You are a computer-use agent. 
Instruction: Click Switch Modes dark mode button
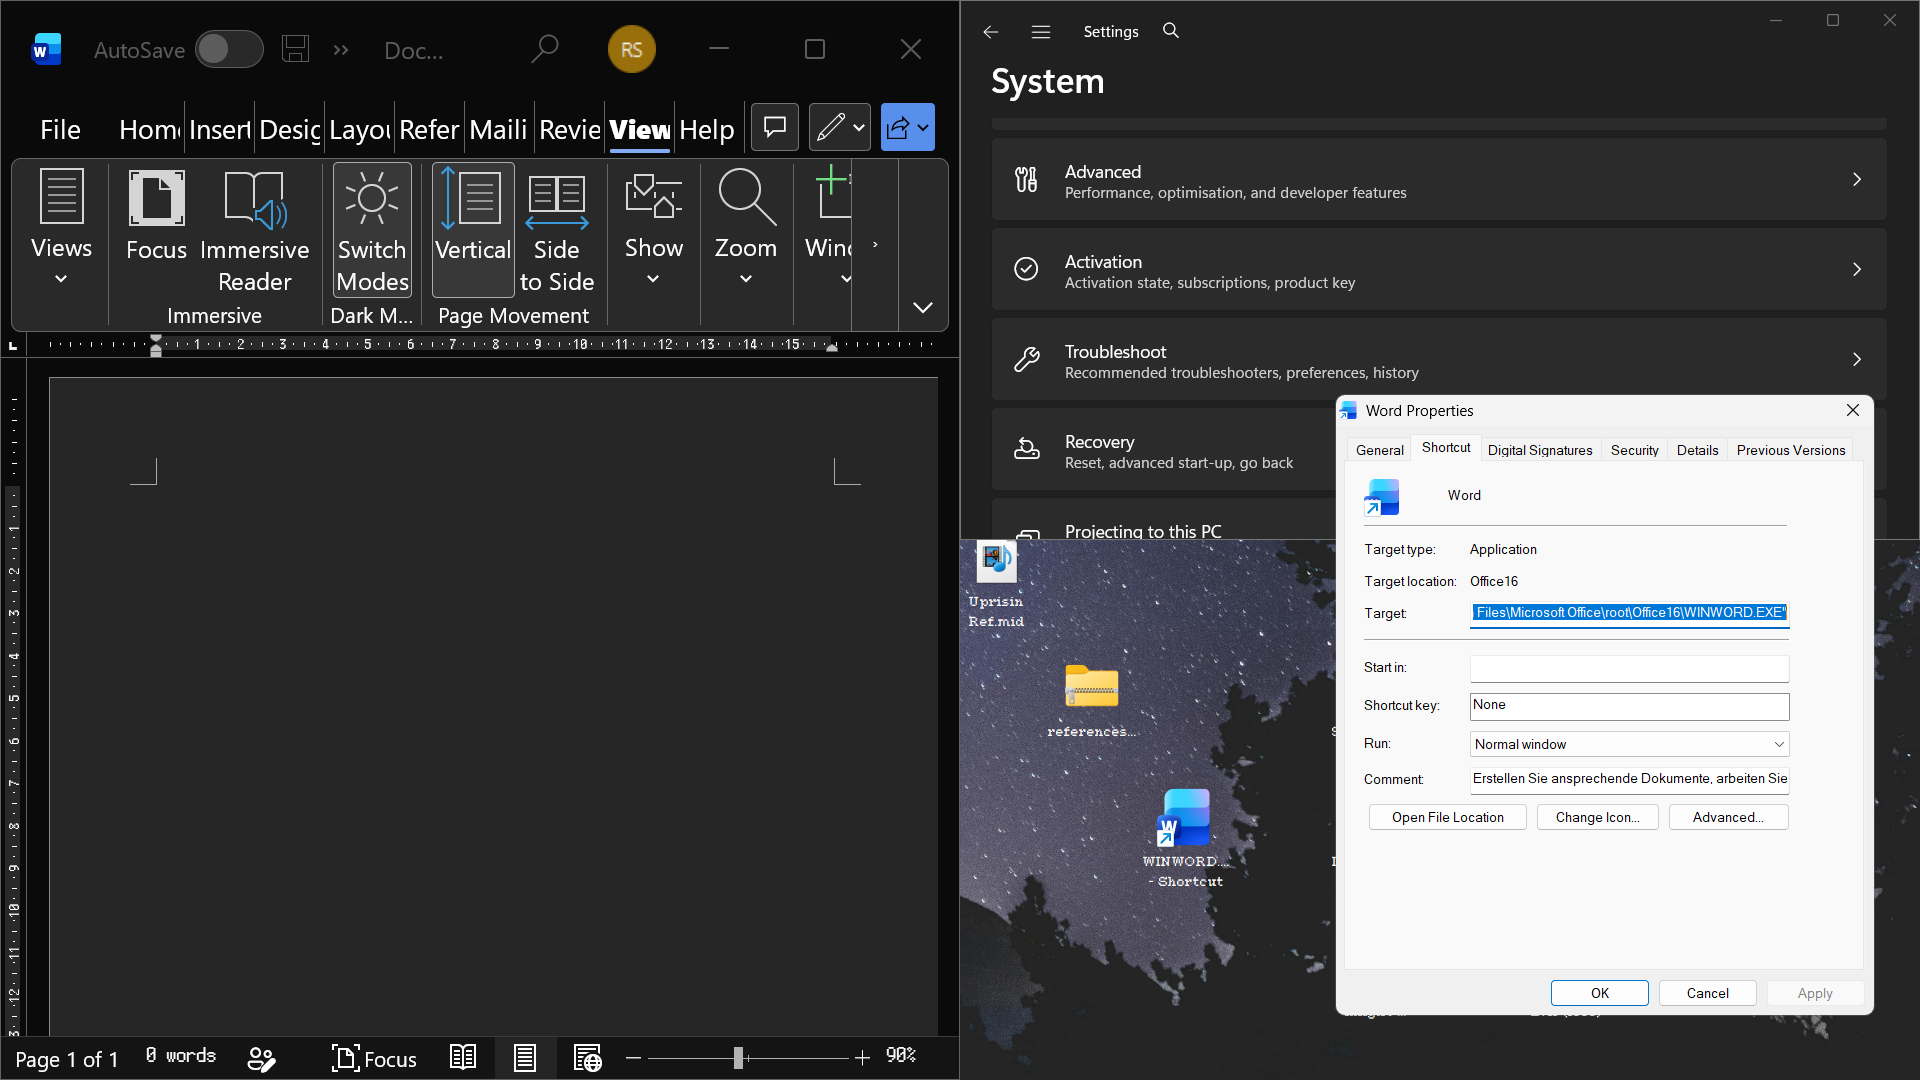(372, 231)
